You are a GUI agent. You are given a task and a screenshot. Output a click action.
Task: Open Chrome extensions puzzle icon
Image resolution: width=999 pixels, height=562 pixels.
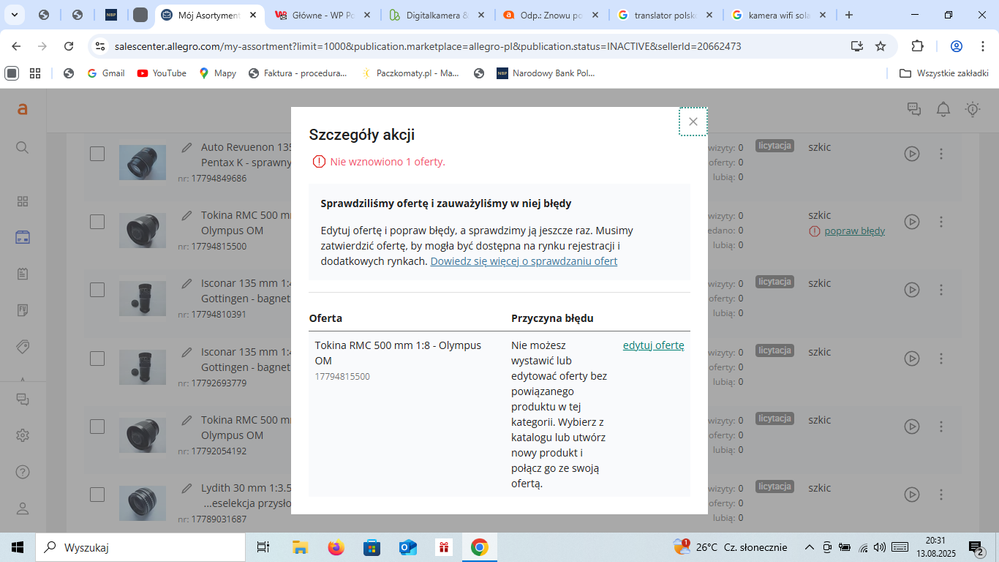(917, 46)
